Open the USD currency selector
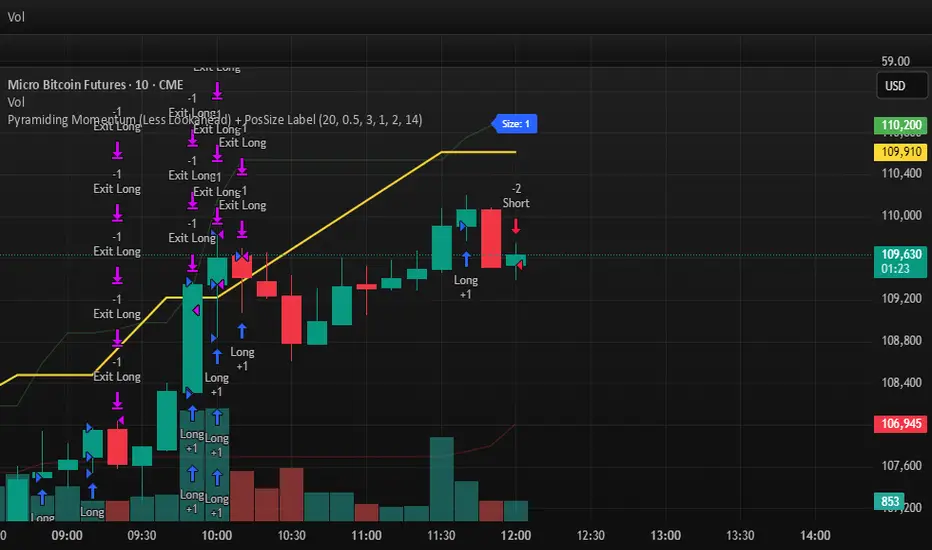Viewport: 932px width, 550px height. [x=902, y=86]
